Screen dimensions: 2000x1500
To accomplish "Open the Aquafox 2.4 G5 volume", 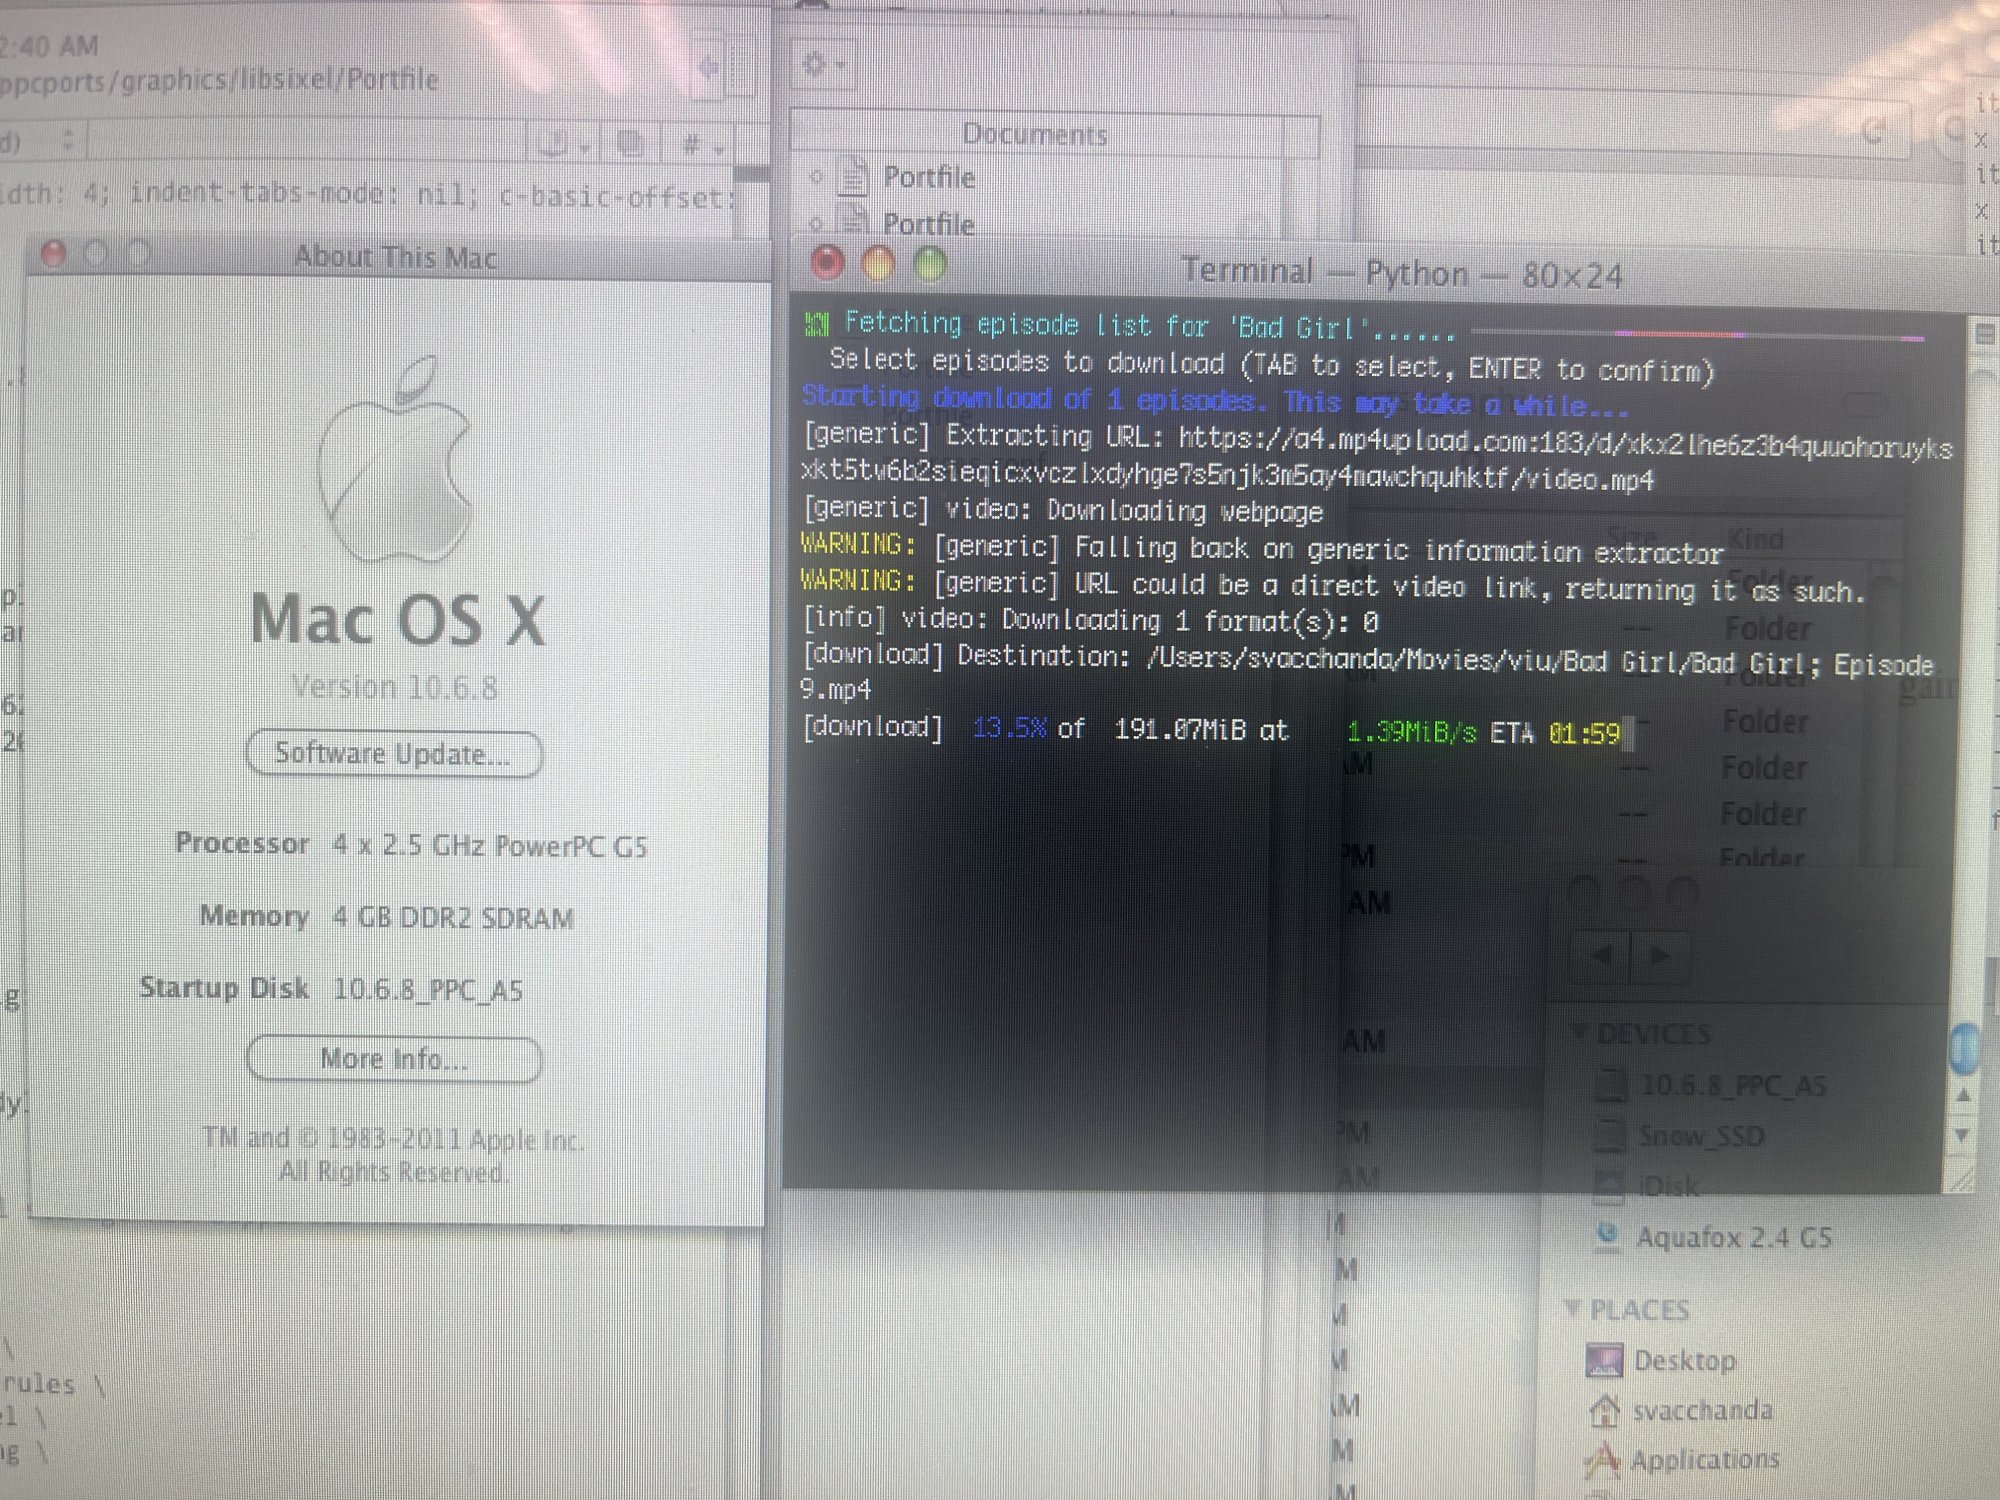I will 1732,1238.
